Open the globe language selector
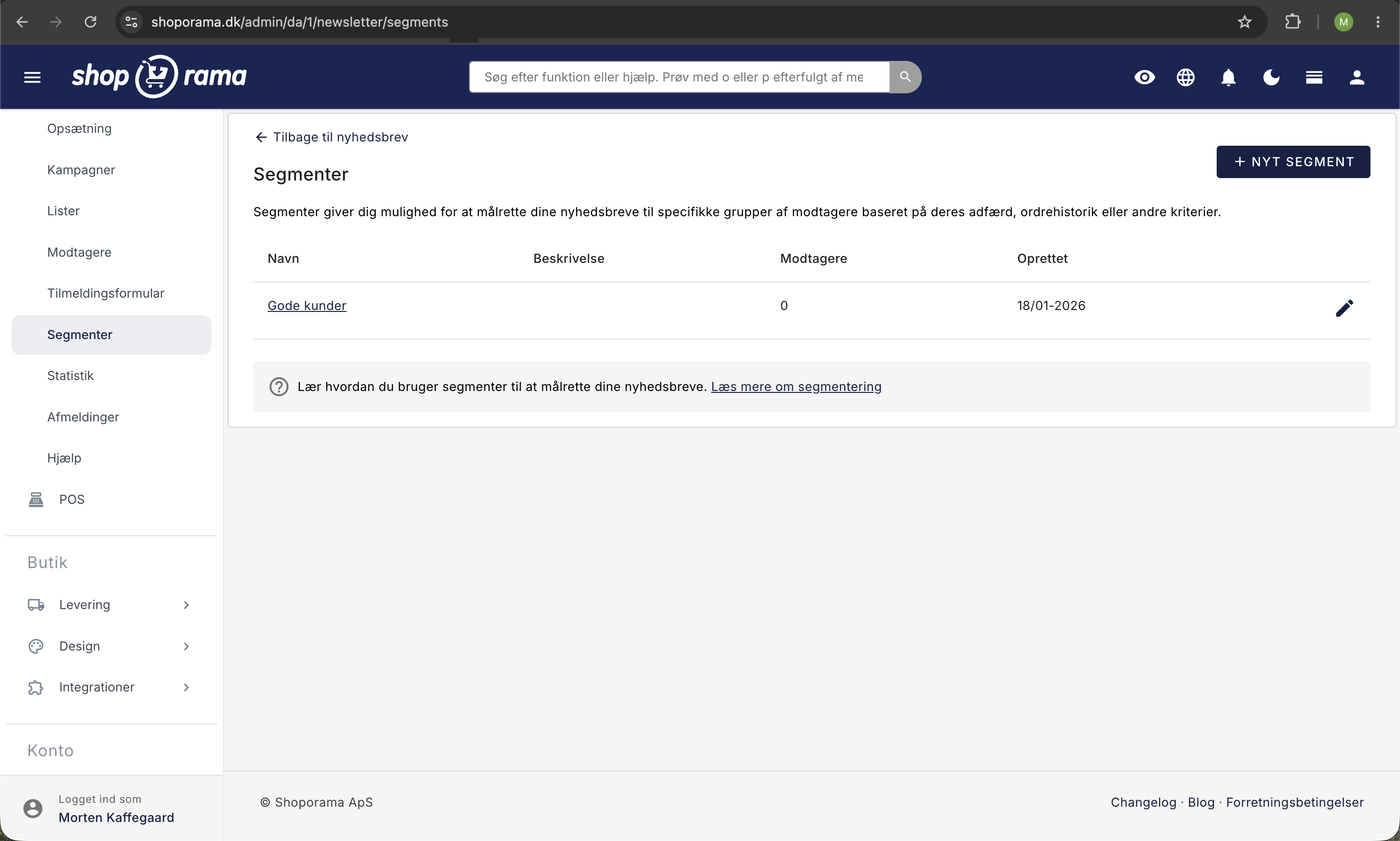This screenshot has width=1400, height=841. [x=1186, y=77]
